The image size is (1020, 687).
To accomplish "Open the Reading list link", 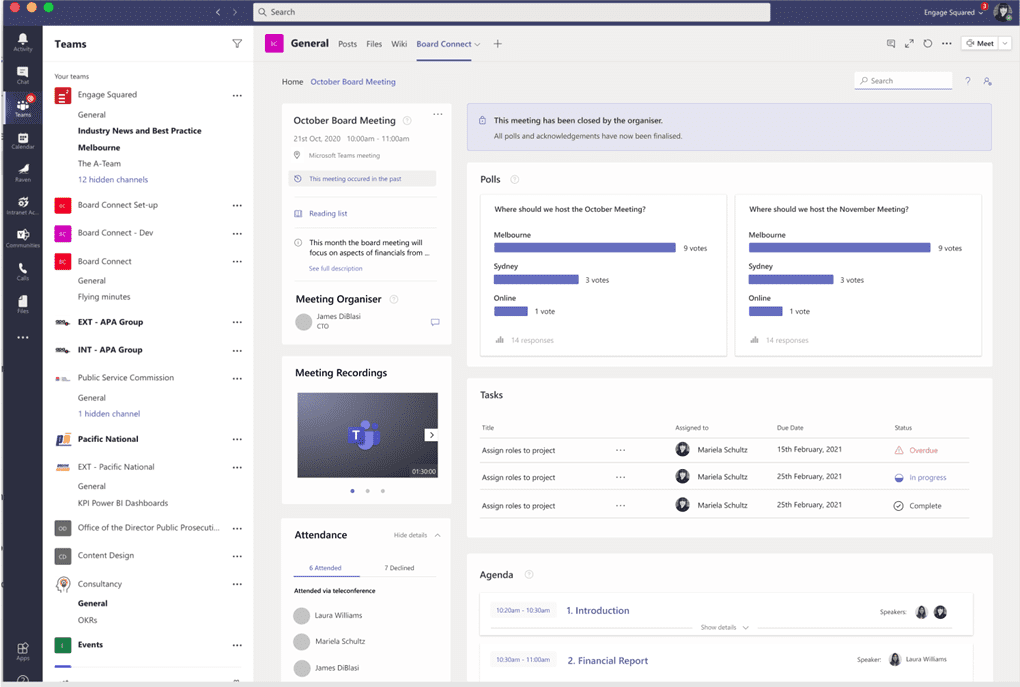I will coord(328,214).
